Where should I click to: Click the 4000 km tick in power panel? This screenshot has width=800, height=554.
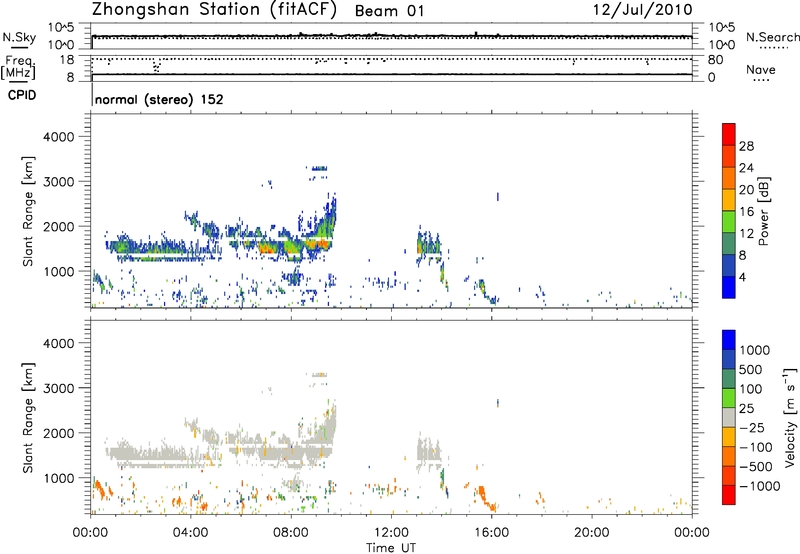58,137
